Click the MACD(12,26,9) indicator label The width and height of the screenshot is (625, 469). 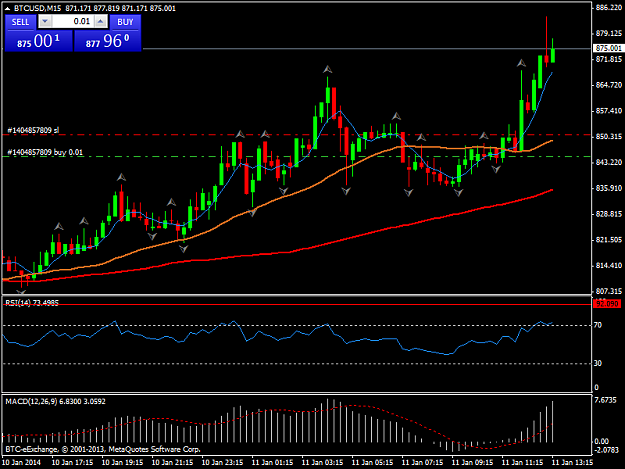coord(55,402)
